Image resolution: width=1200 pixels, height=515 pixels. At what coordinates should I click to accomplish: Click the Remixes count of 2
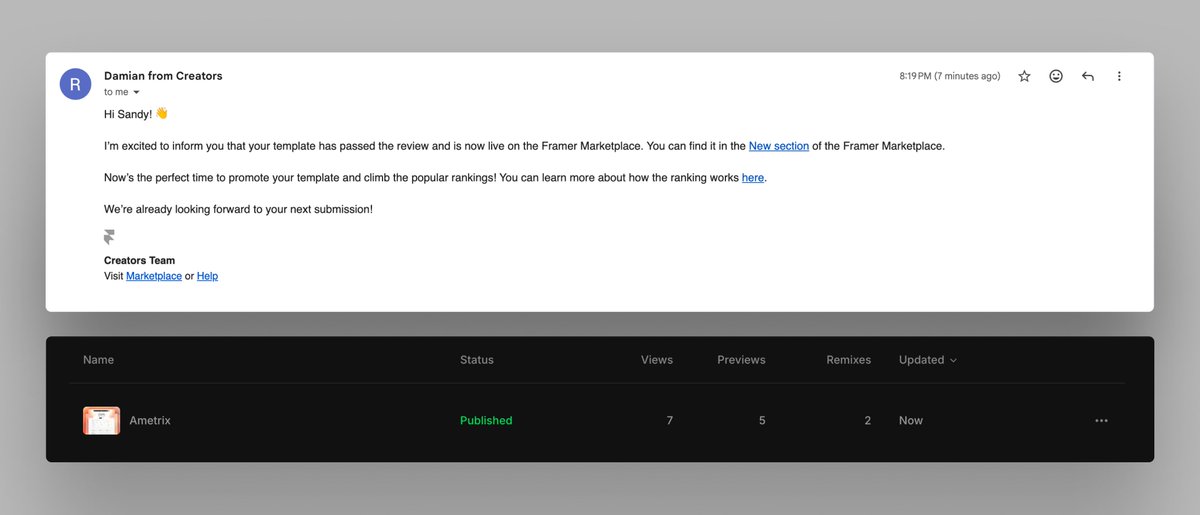pyautogui.click(x=867, y=421)
